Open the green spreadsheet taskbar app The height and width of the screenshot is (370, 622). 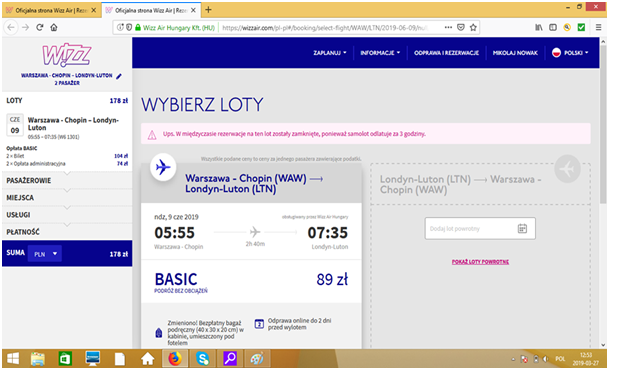point(65,359)
